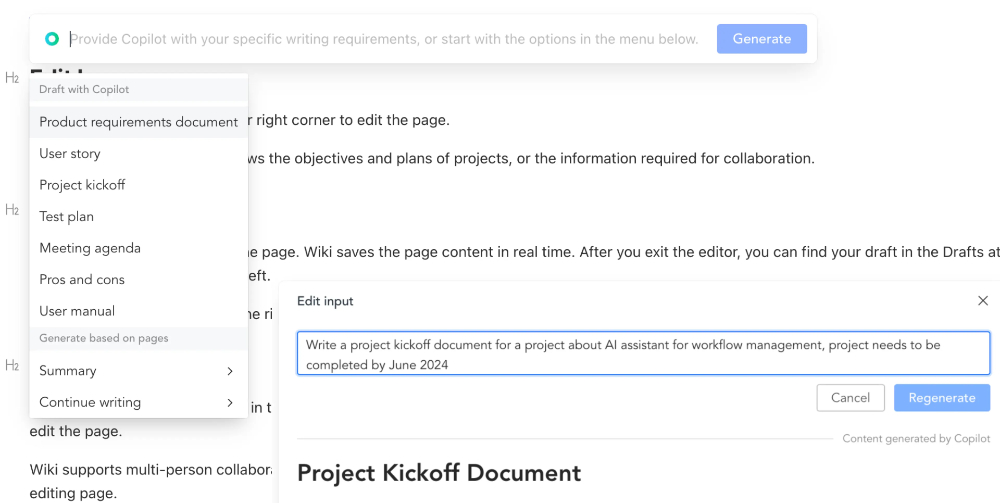Select Product requirements document template
This screenshot has width=1000, height=503.
pyautogui.click(x=138, y=122)
